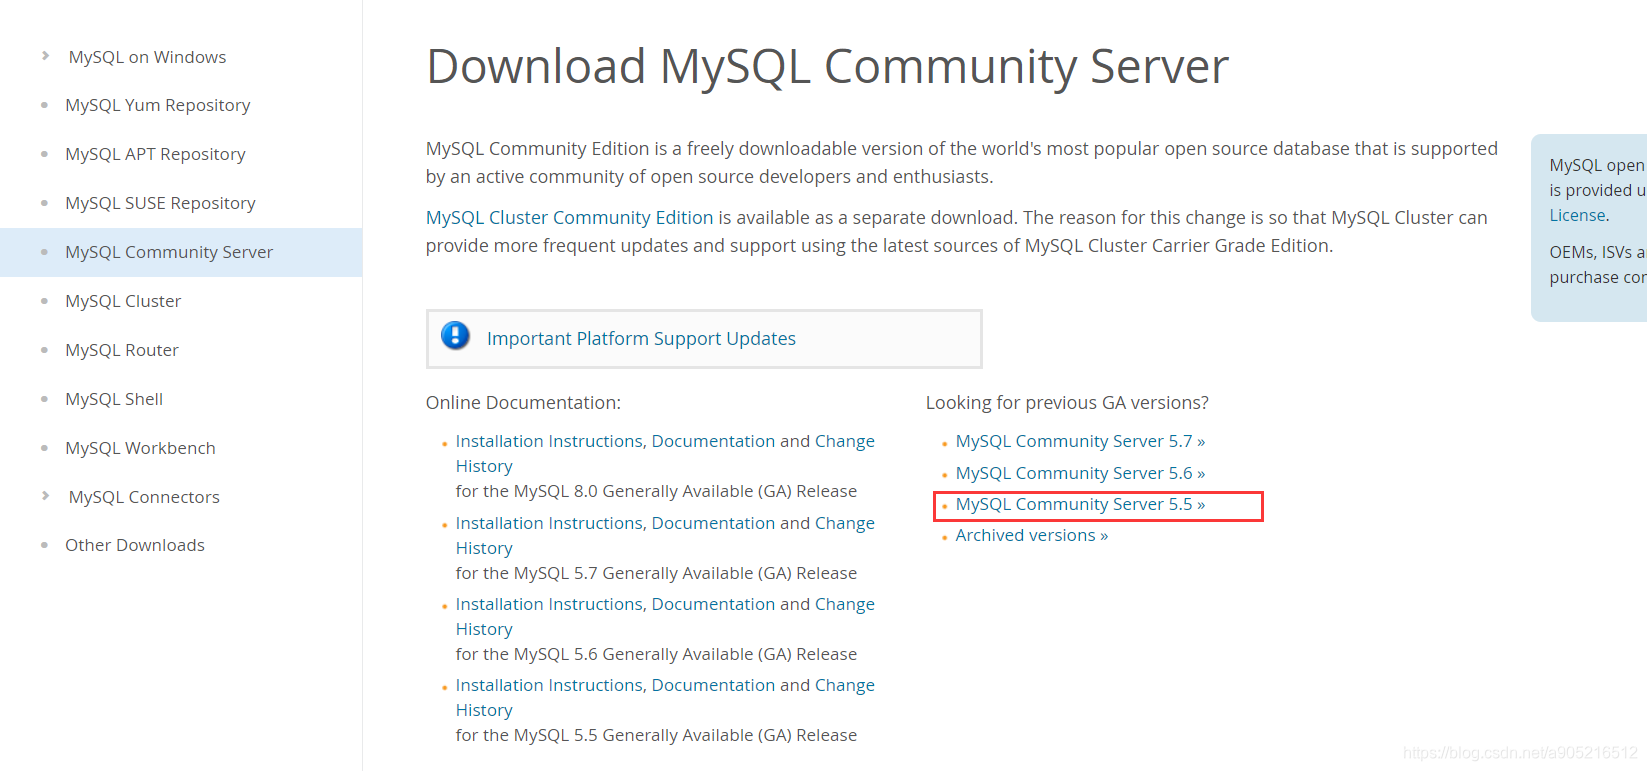
Task: Open installation instructions link for MySQL 8.0
Action: click(x=665, y=453)
